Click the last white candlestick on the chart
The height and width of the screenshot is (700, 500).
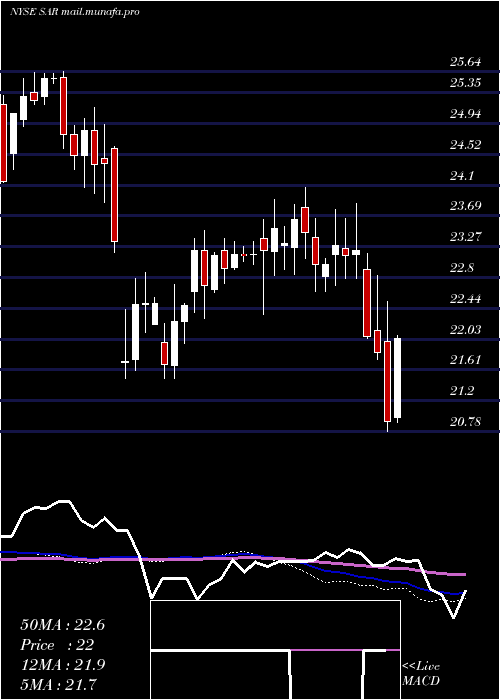pyautogui.click(x=397, y=378)
